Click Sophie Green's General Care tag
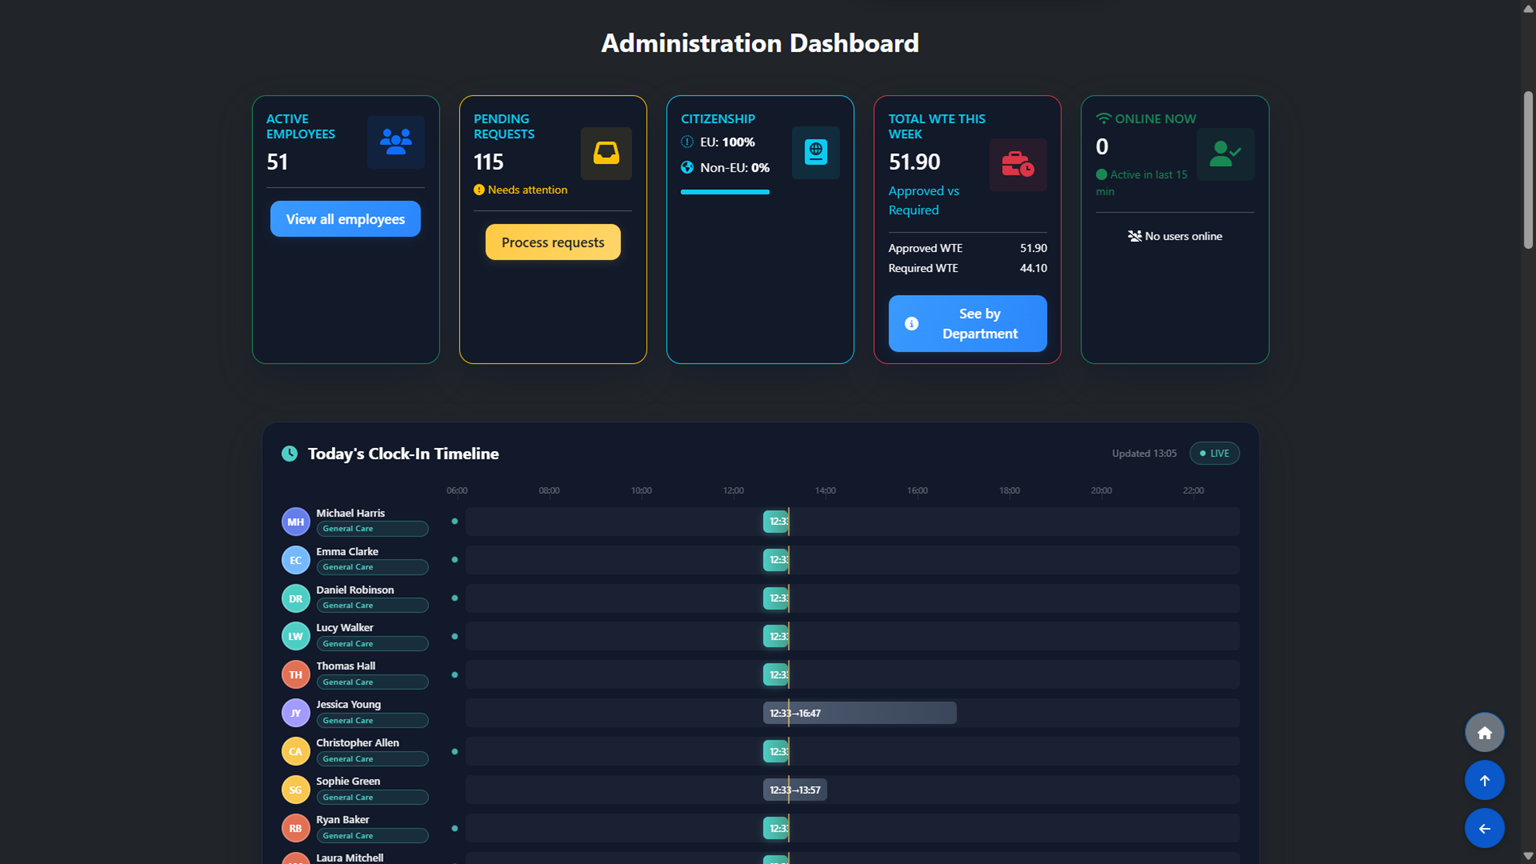 372,797
